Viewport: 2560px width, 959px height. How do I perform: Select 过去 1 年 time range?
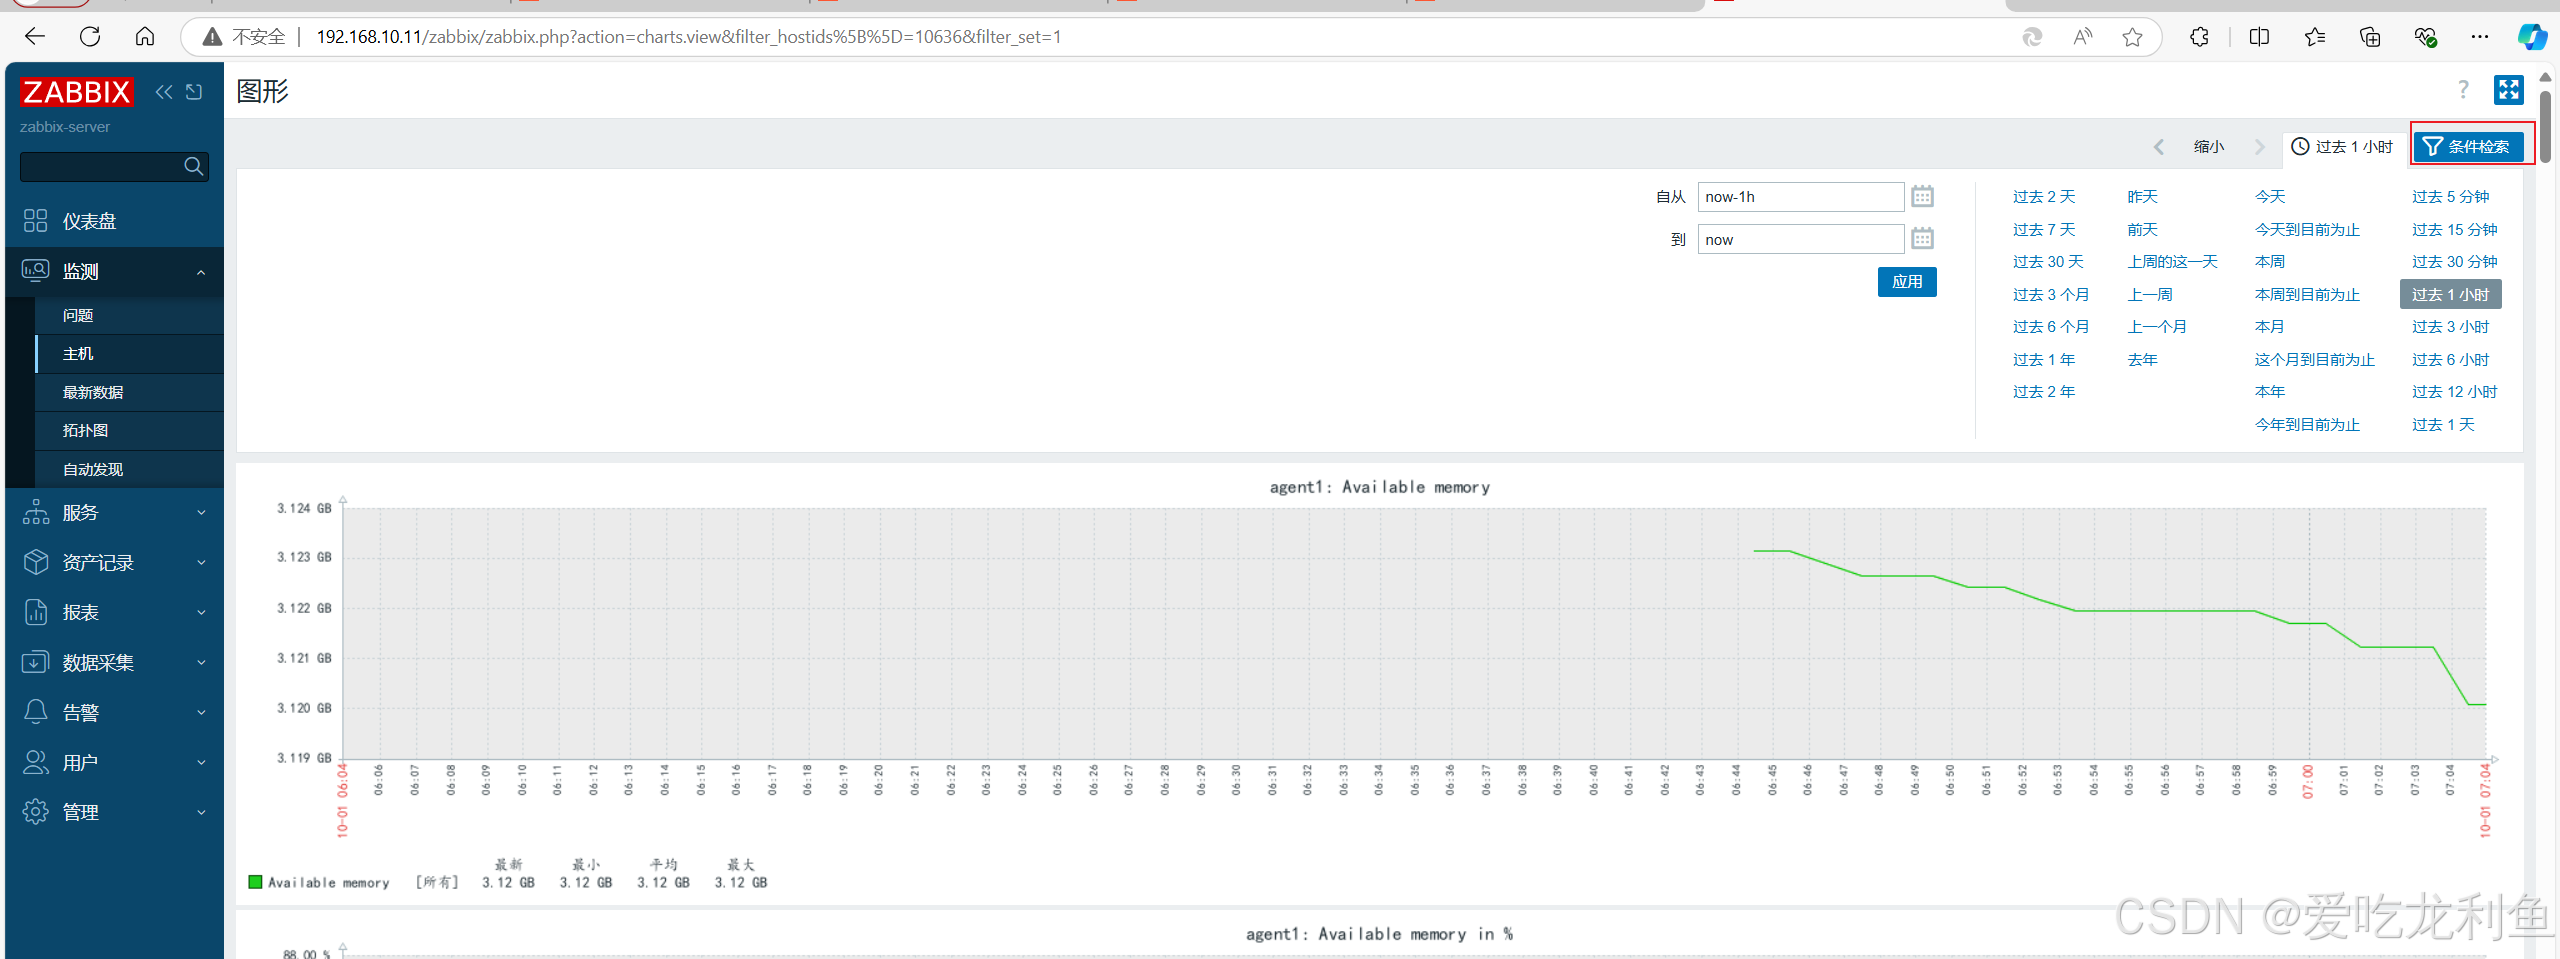[2044, 360]
